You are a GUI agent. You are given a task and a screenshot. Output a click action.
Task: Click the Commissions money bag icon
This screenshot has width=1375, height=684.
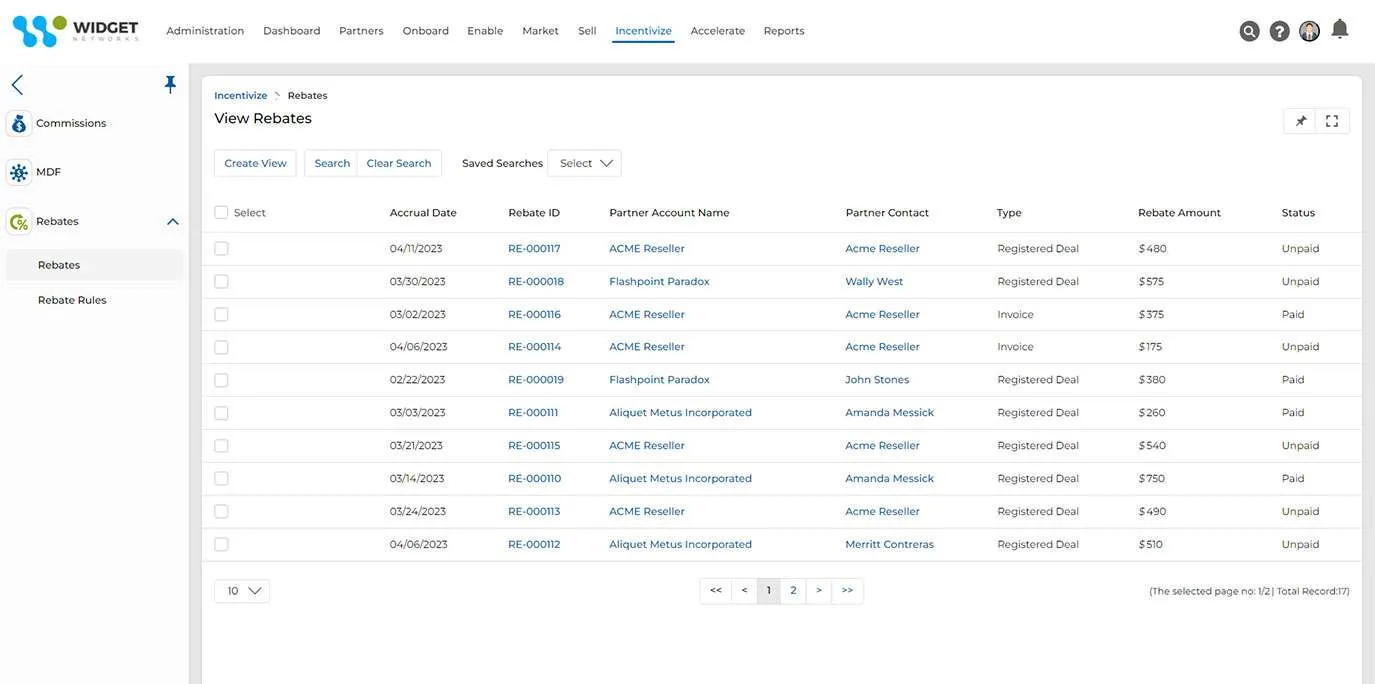(x=19, y=124)
